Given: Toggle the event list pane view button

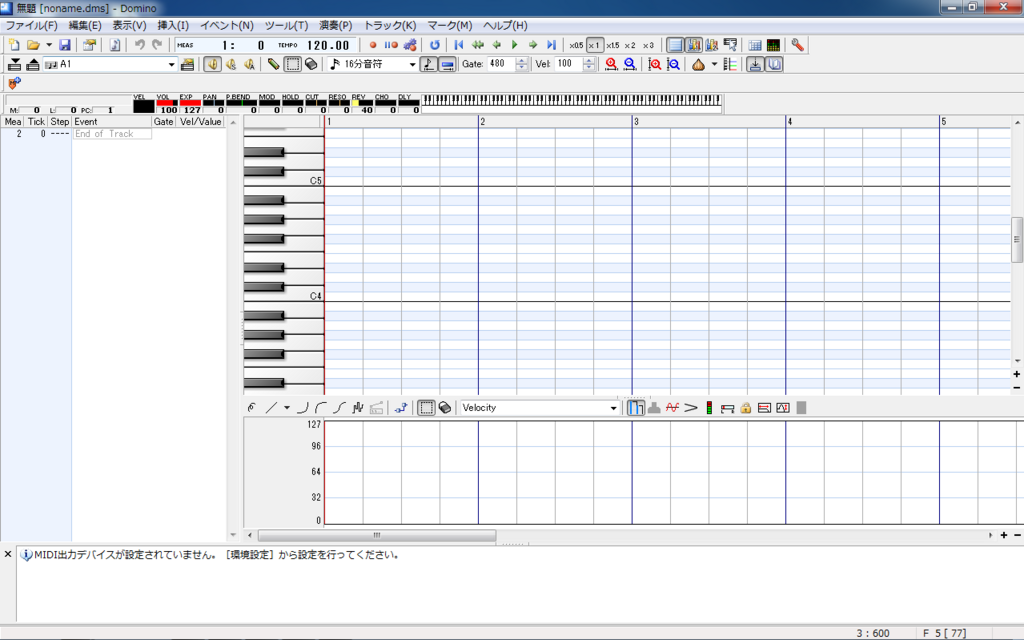Looking at the screenshot, I should coord(675,45).
